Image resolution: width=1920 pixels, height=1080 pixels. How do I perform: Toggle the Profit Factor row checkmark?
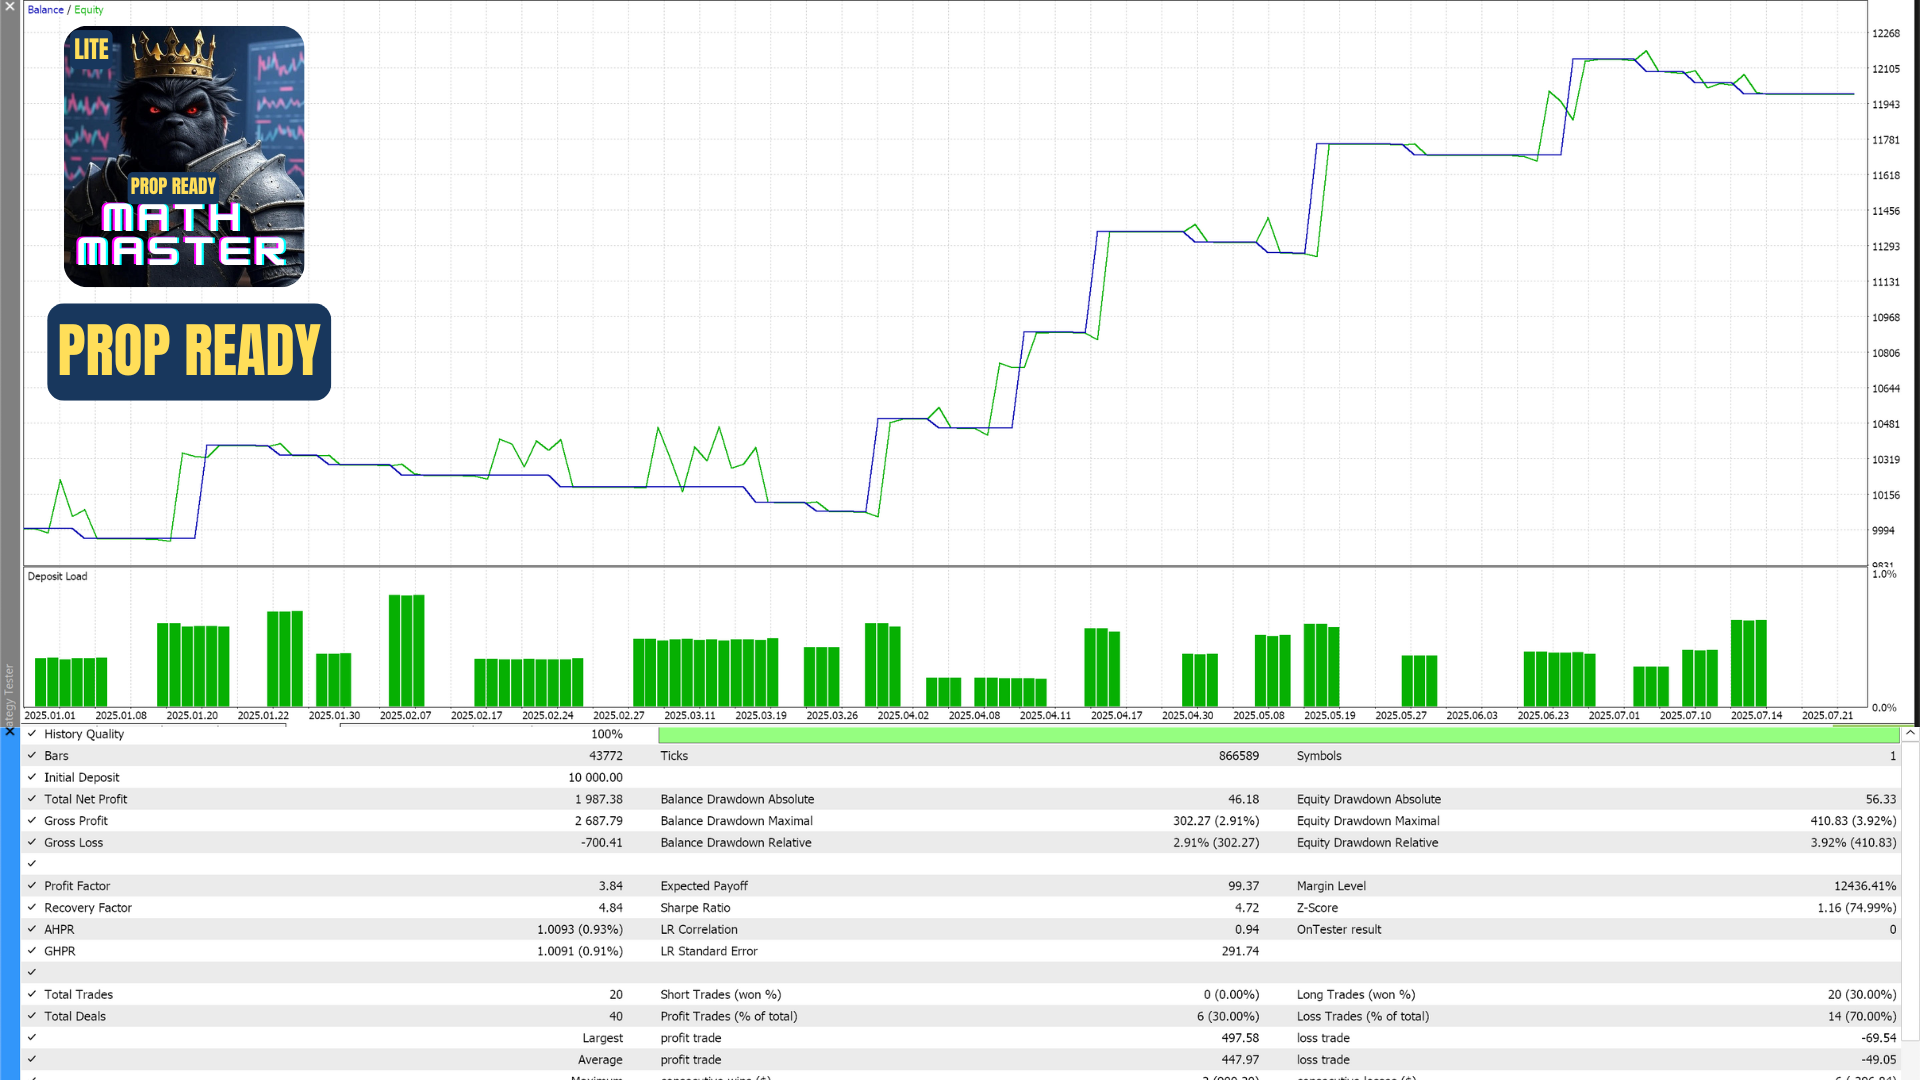click(32, 886)
